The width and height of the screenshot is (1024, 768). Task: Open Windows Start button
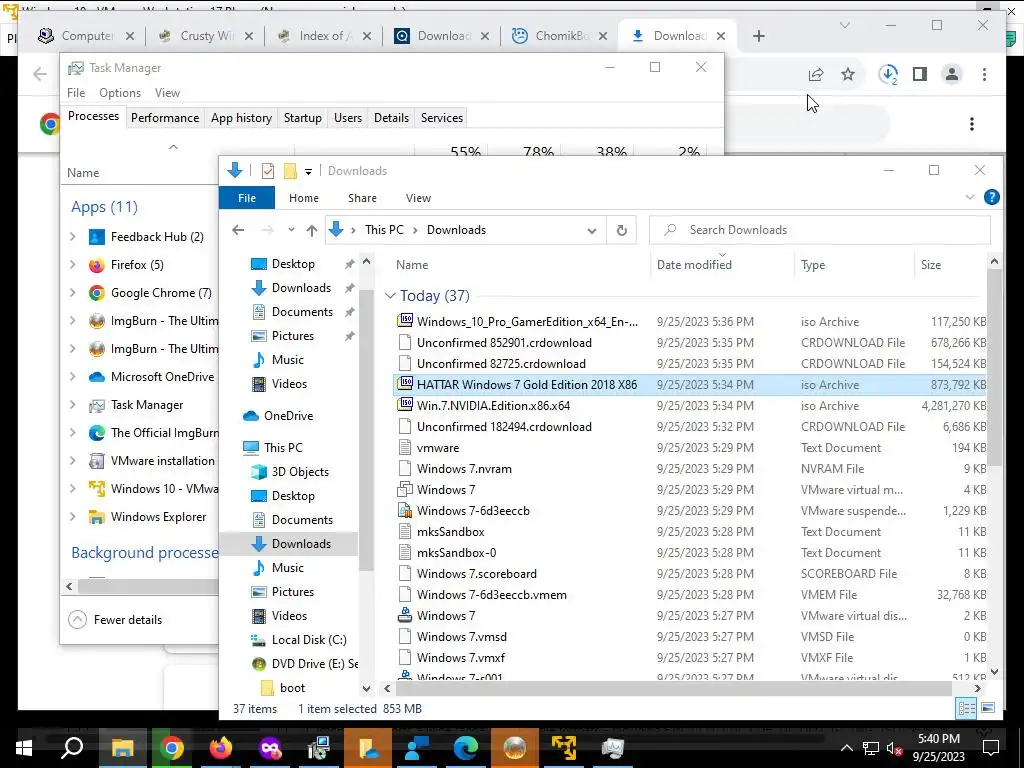(x=24, y=748)
